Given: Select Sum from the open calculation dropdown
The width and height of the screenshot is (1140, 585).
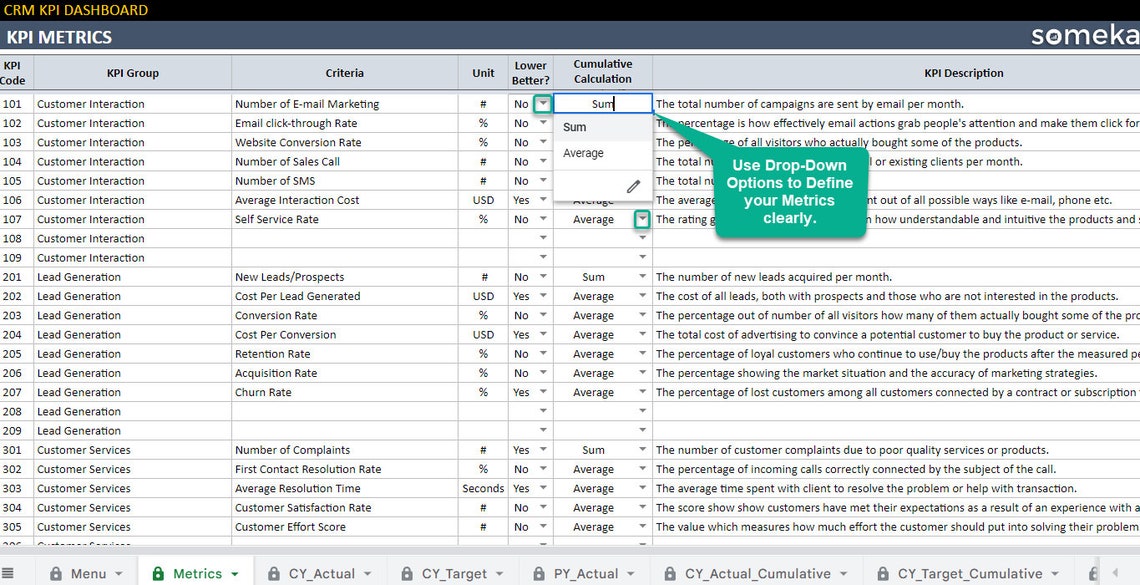Looking at the screenshot, I should [x=575, y=127].
